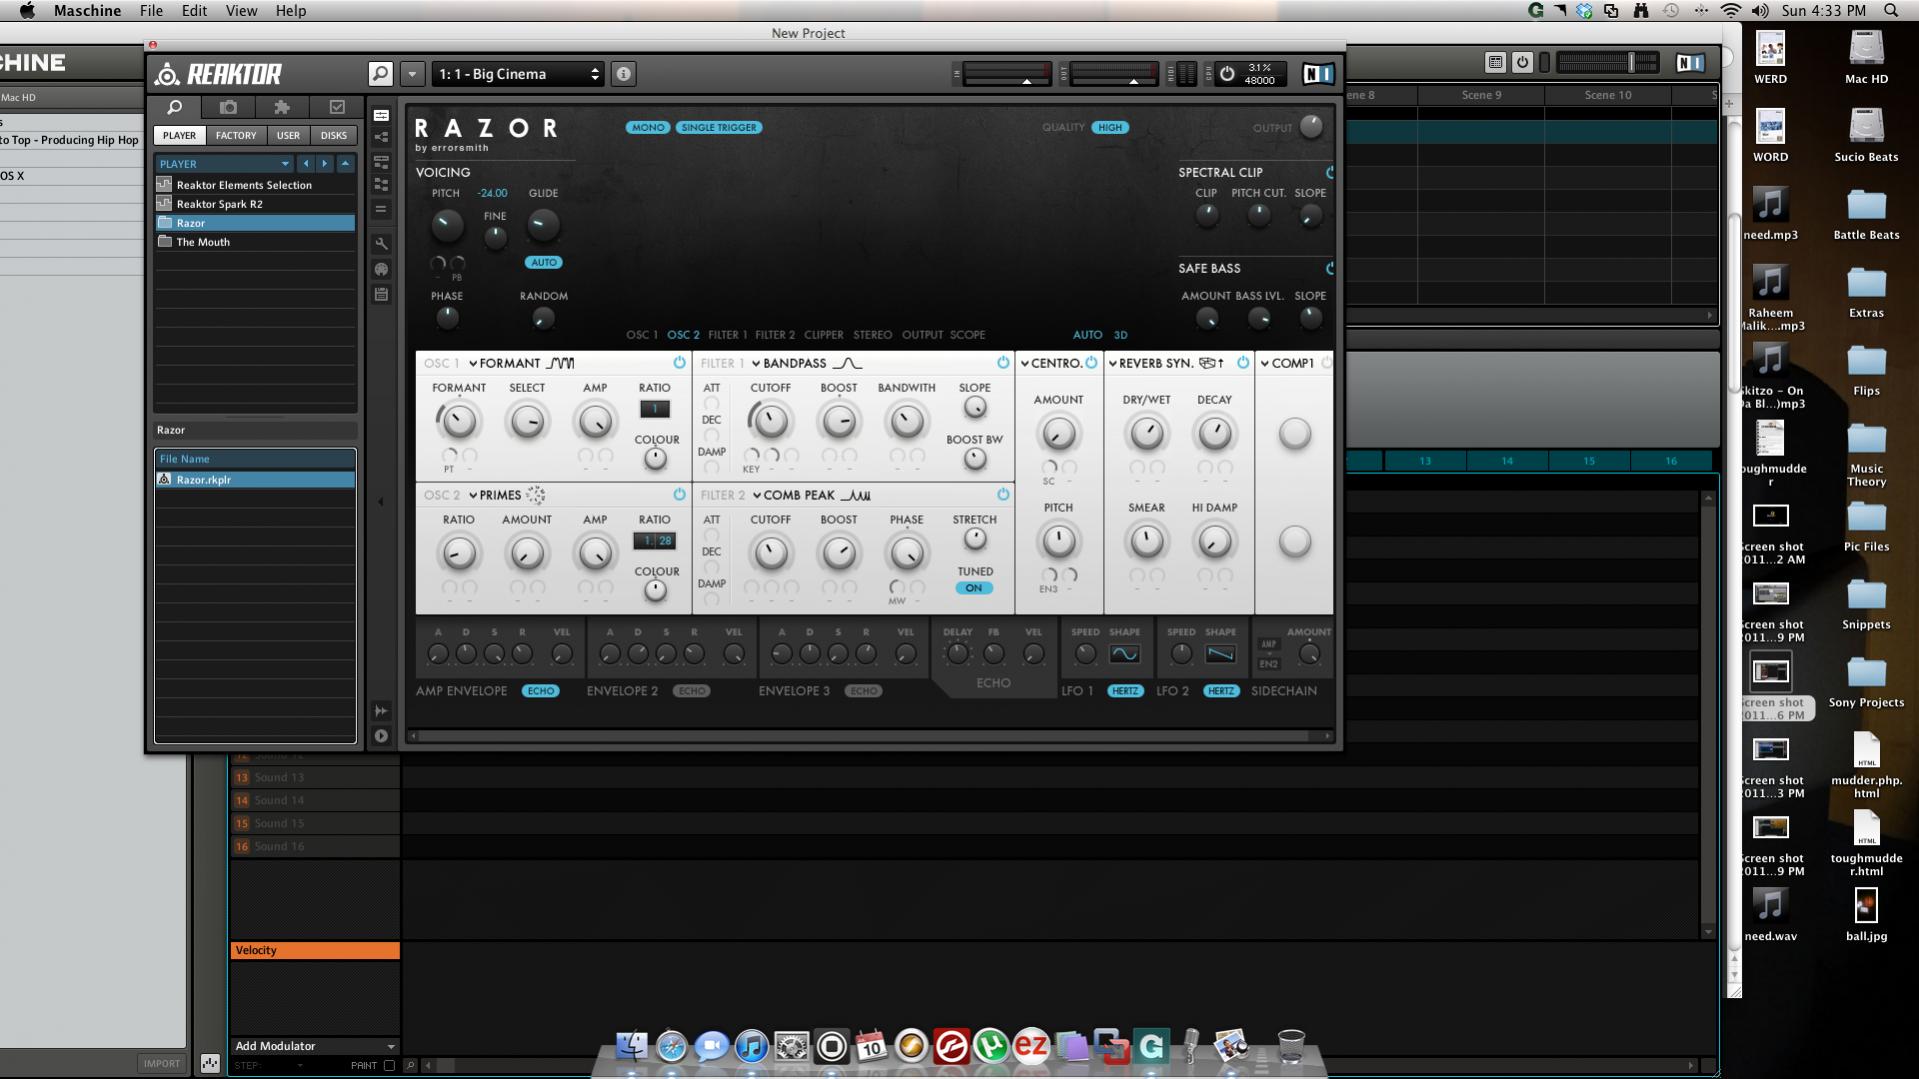Viewport: 1919px width, 1079px height.
Task: Open the PLAYER folder dropdown
Action: pos(224,164)
